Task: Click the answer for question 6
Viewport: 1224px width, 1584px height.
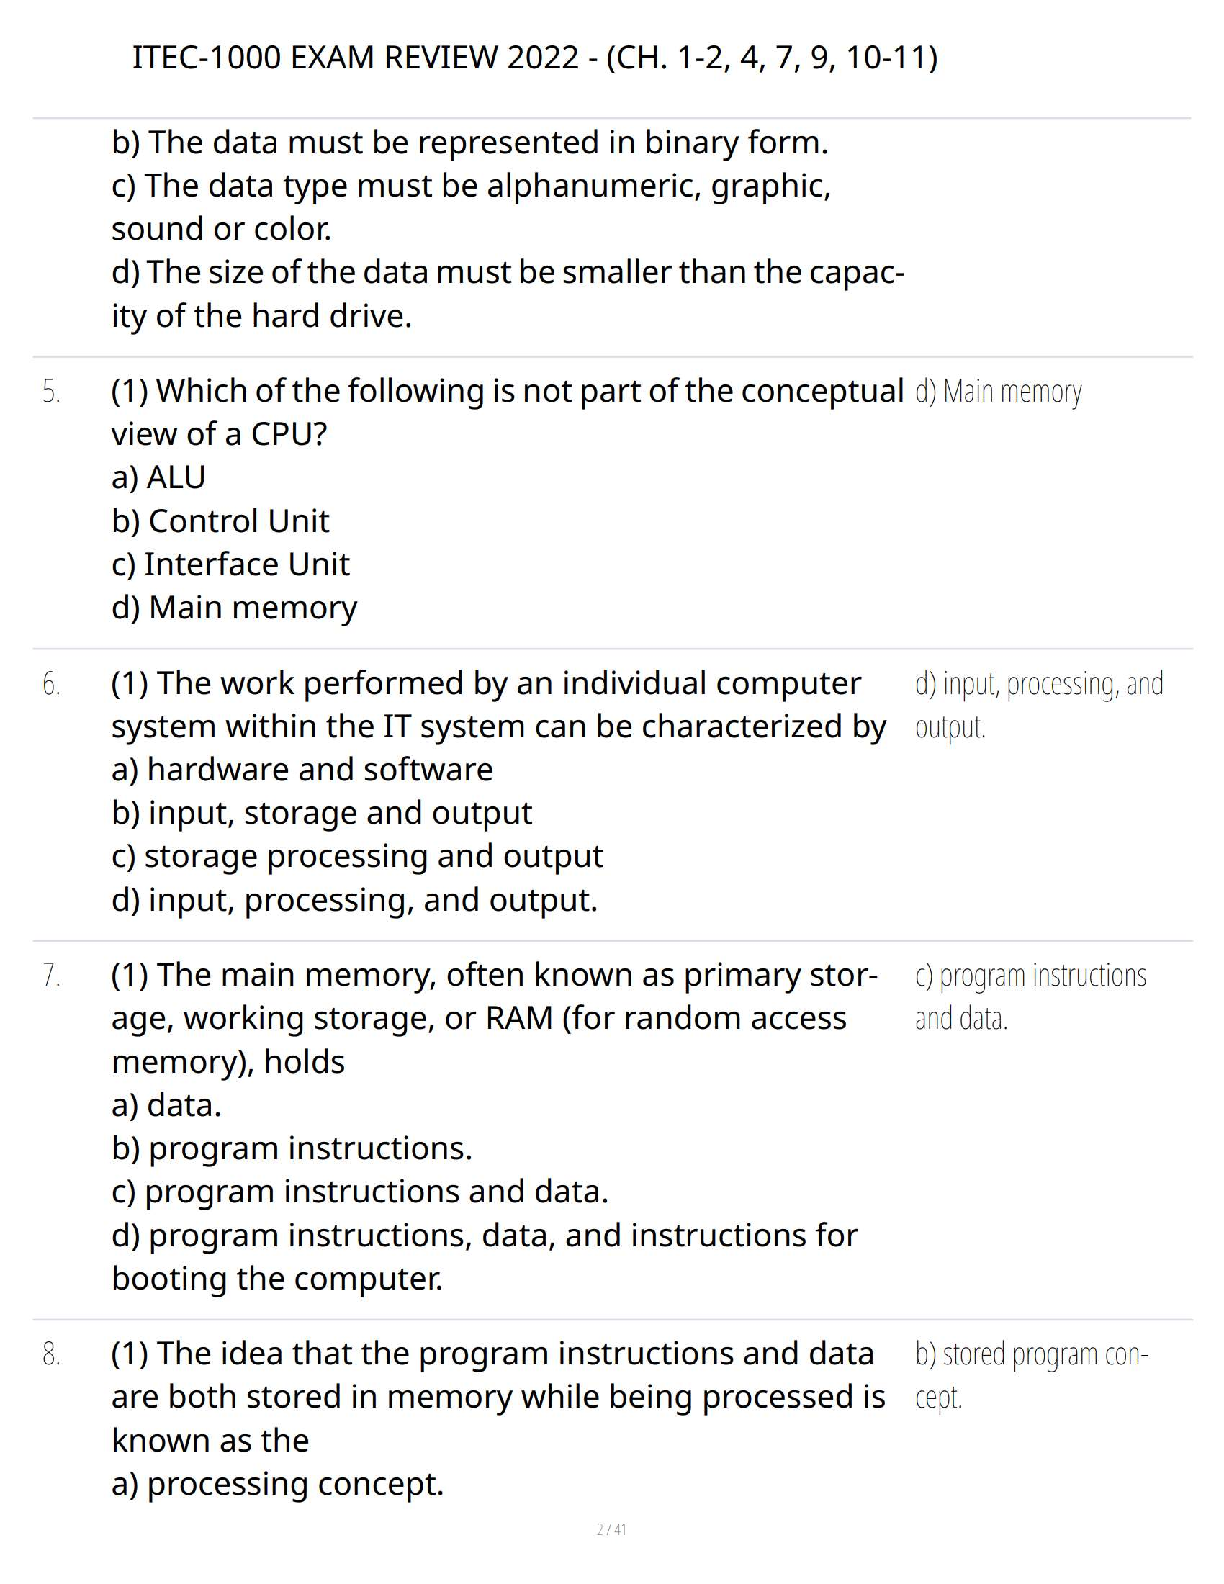Action: 1039,705
